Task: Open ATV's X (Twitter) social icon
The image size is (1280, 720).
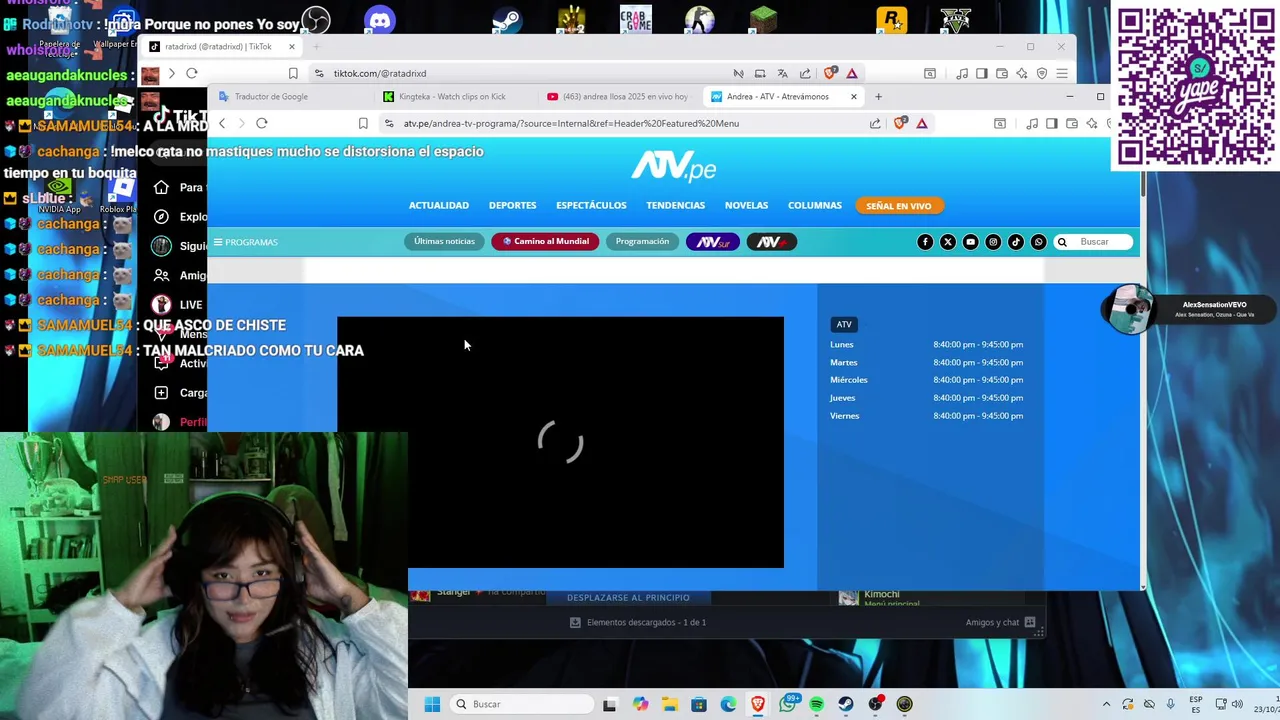Action: (x=948, y=242)
